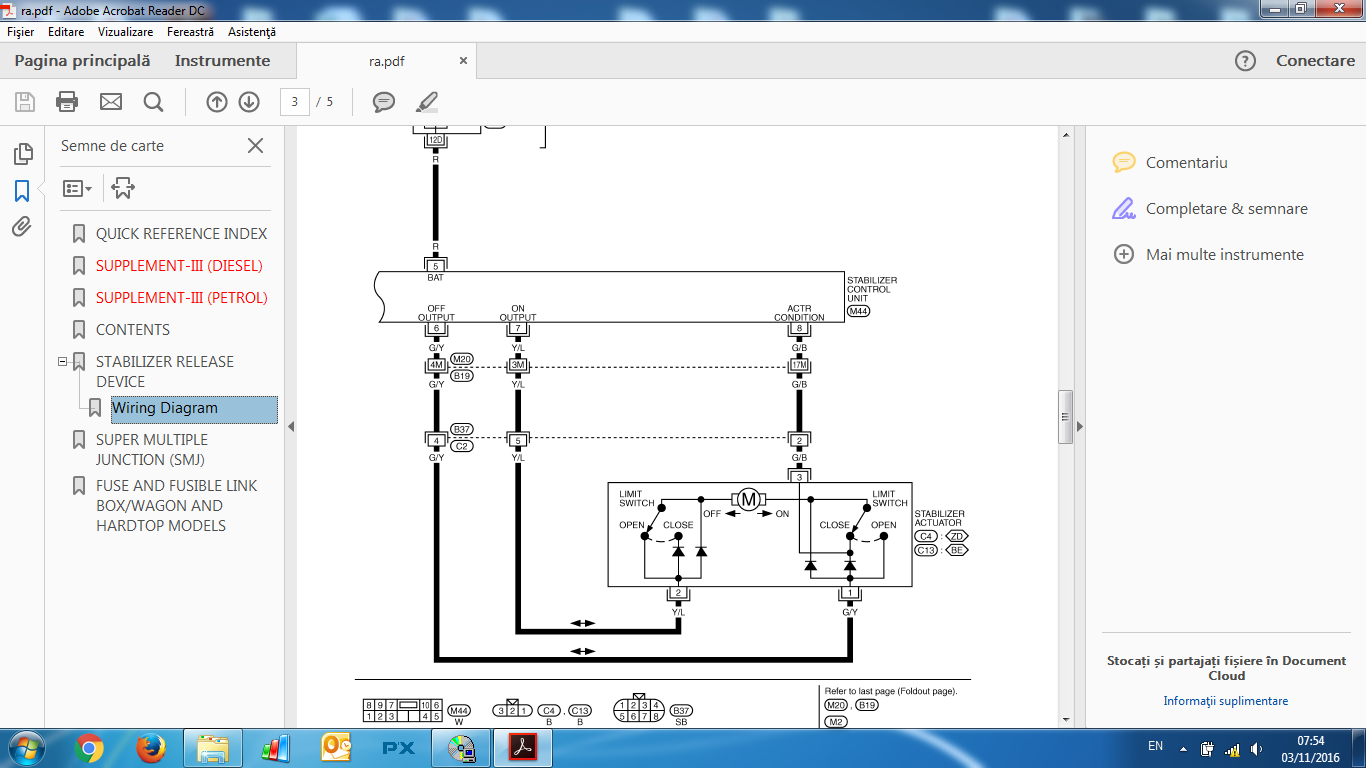This screenshot has width=1366, height=768.
Task: Click the volume speaker tray icon
Action: click(1256, 747)
